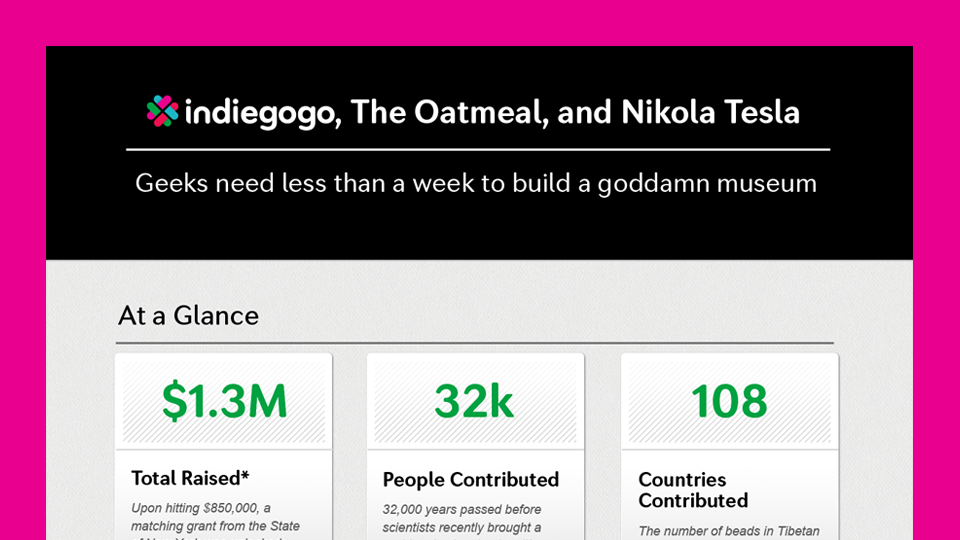Click the green $1.3M figure
The width and height of the screenshot is (960, 540).
pos(224,401)
